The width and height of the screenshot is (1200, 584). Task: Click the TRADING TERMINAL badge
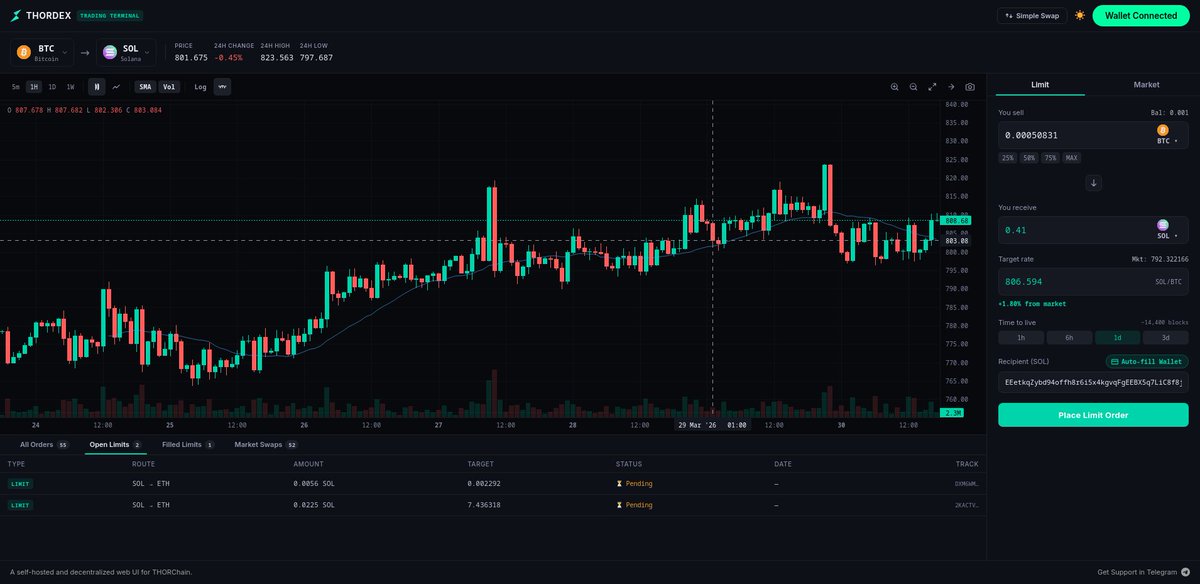pos(111,15)
